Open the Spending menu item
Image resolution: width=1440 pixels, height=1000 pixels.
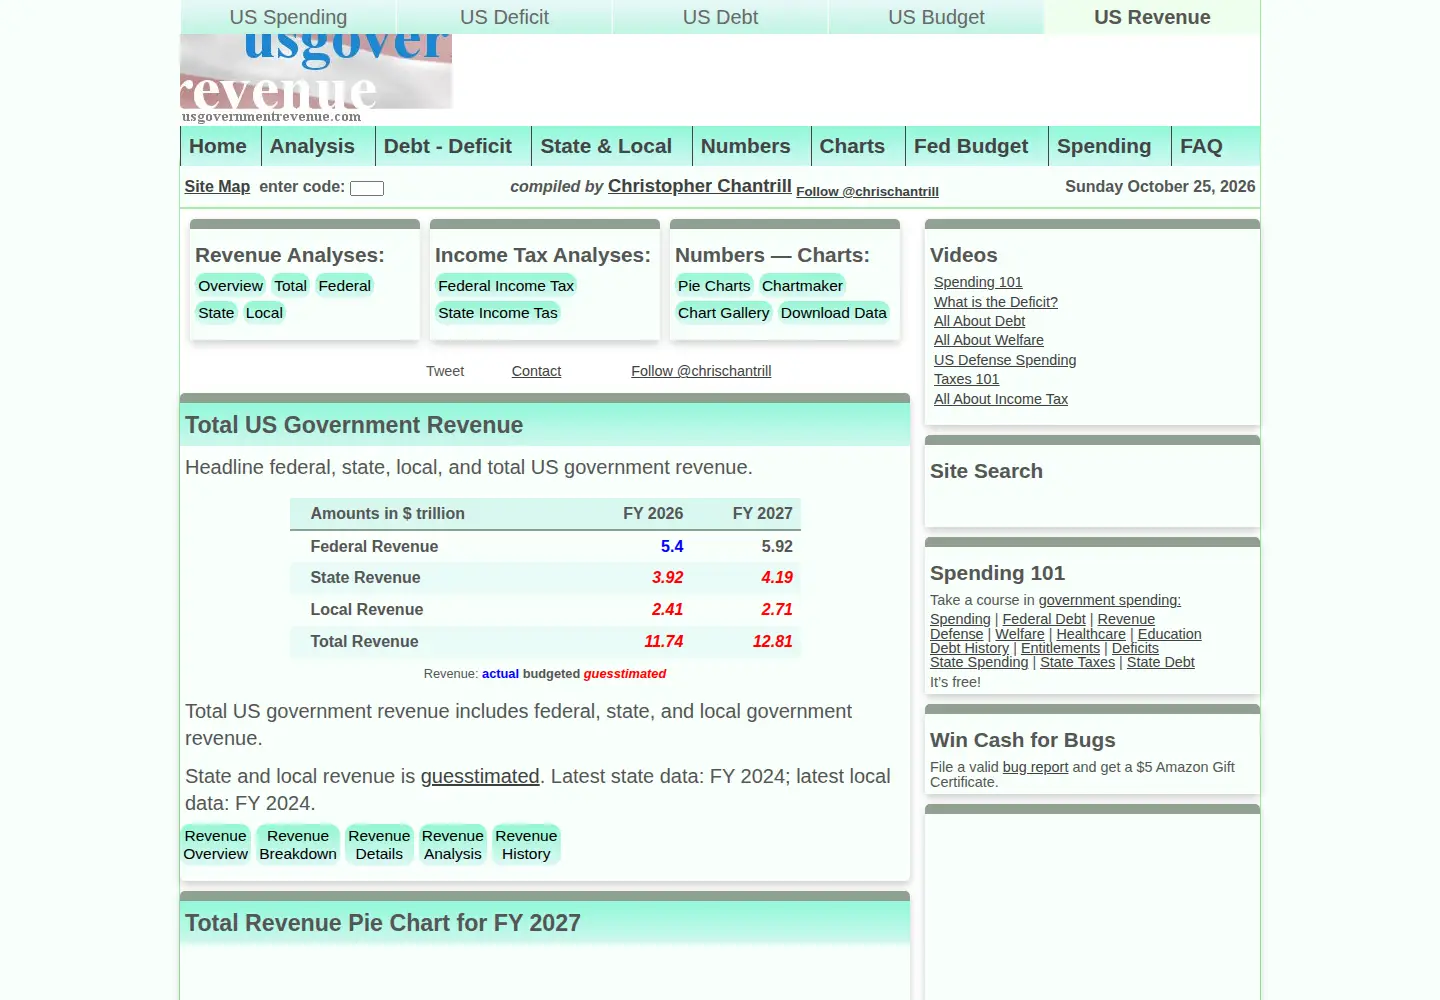[1104, 146]
